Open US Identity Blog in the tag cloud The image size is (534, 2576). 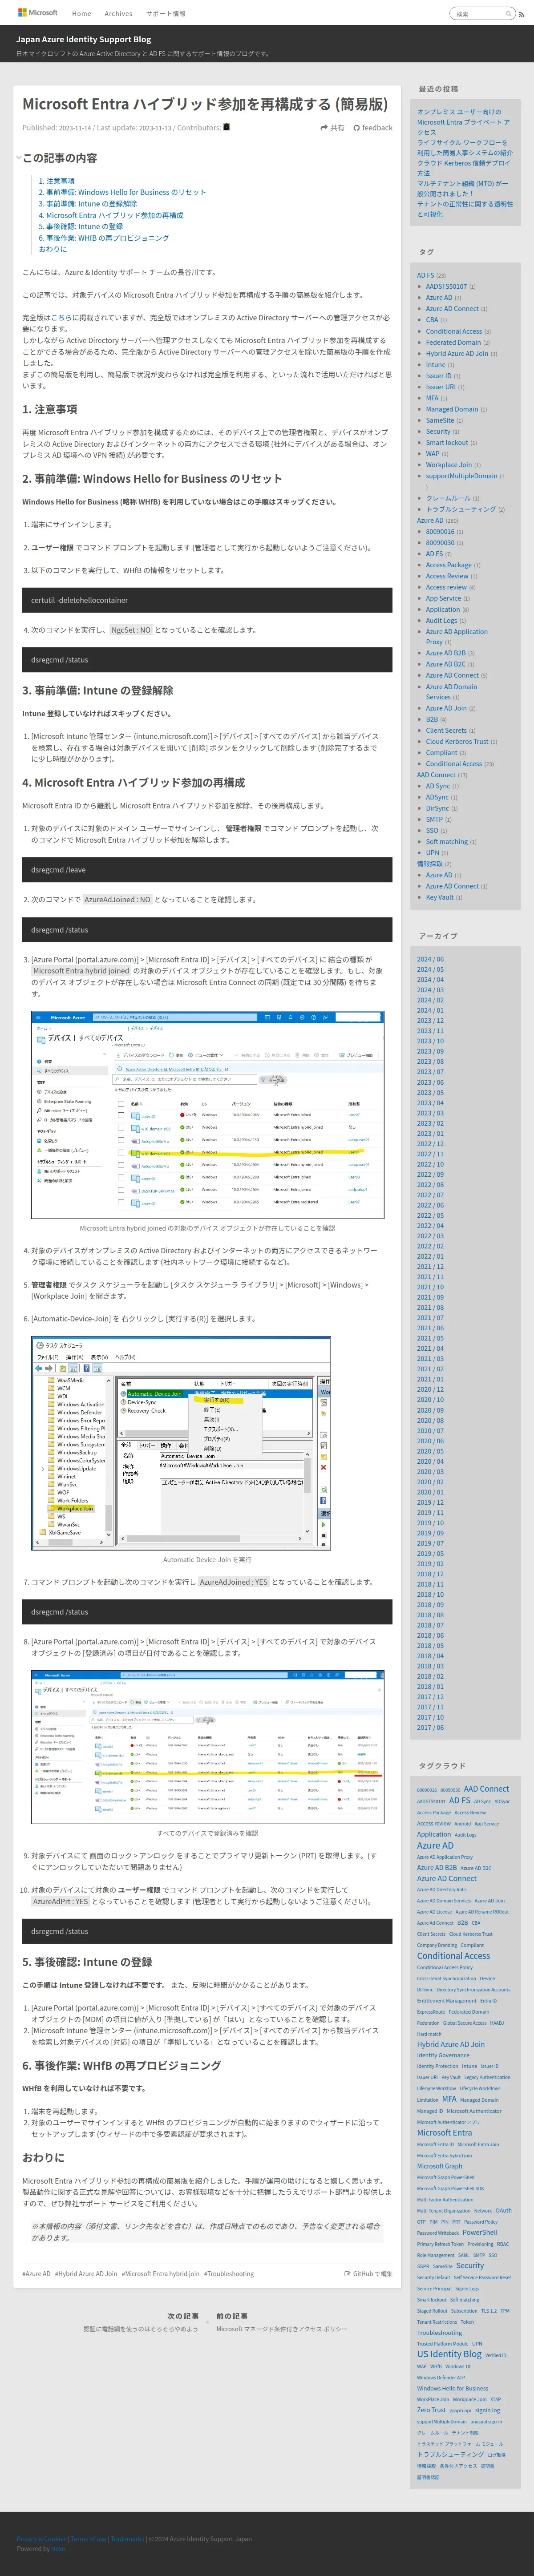(x=449, y=2354)
